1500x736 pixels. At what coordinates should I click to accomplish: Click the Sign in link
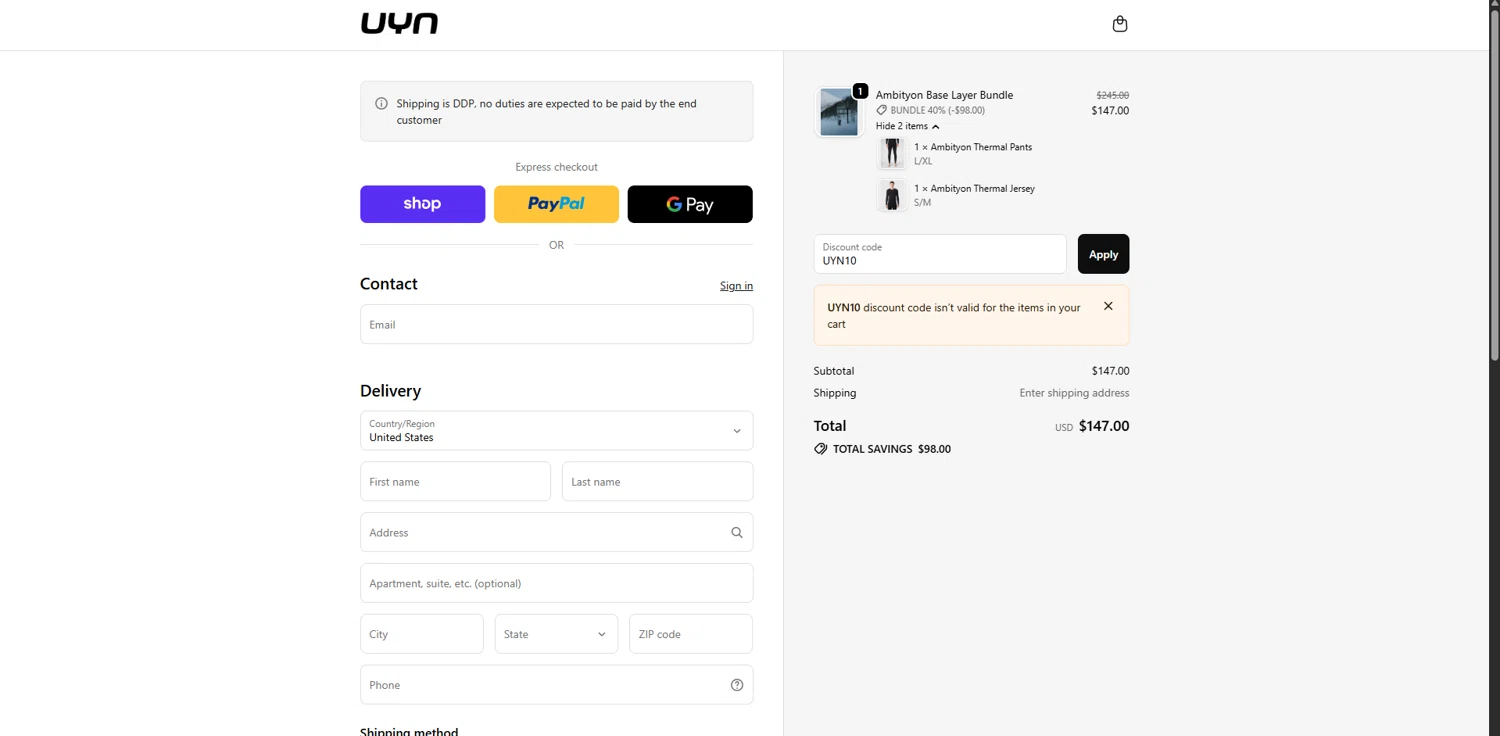click(x=736, y=286)
